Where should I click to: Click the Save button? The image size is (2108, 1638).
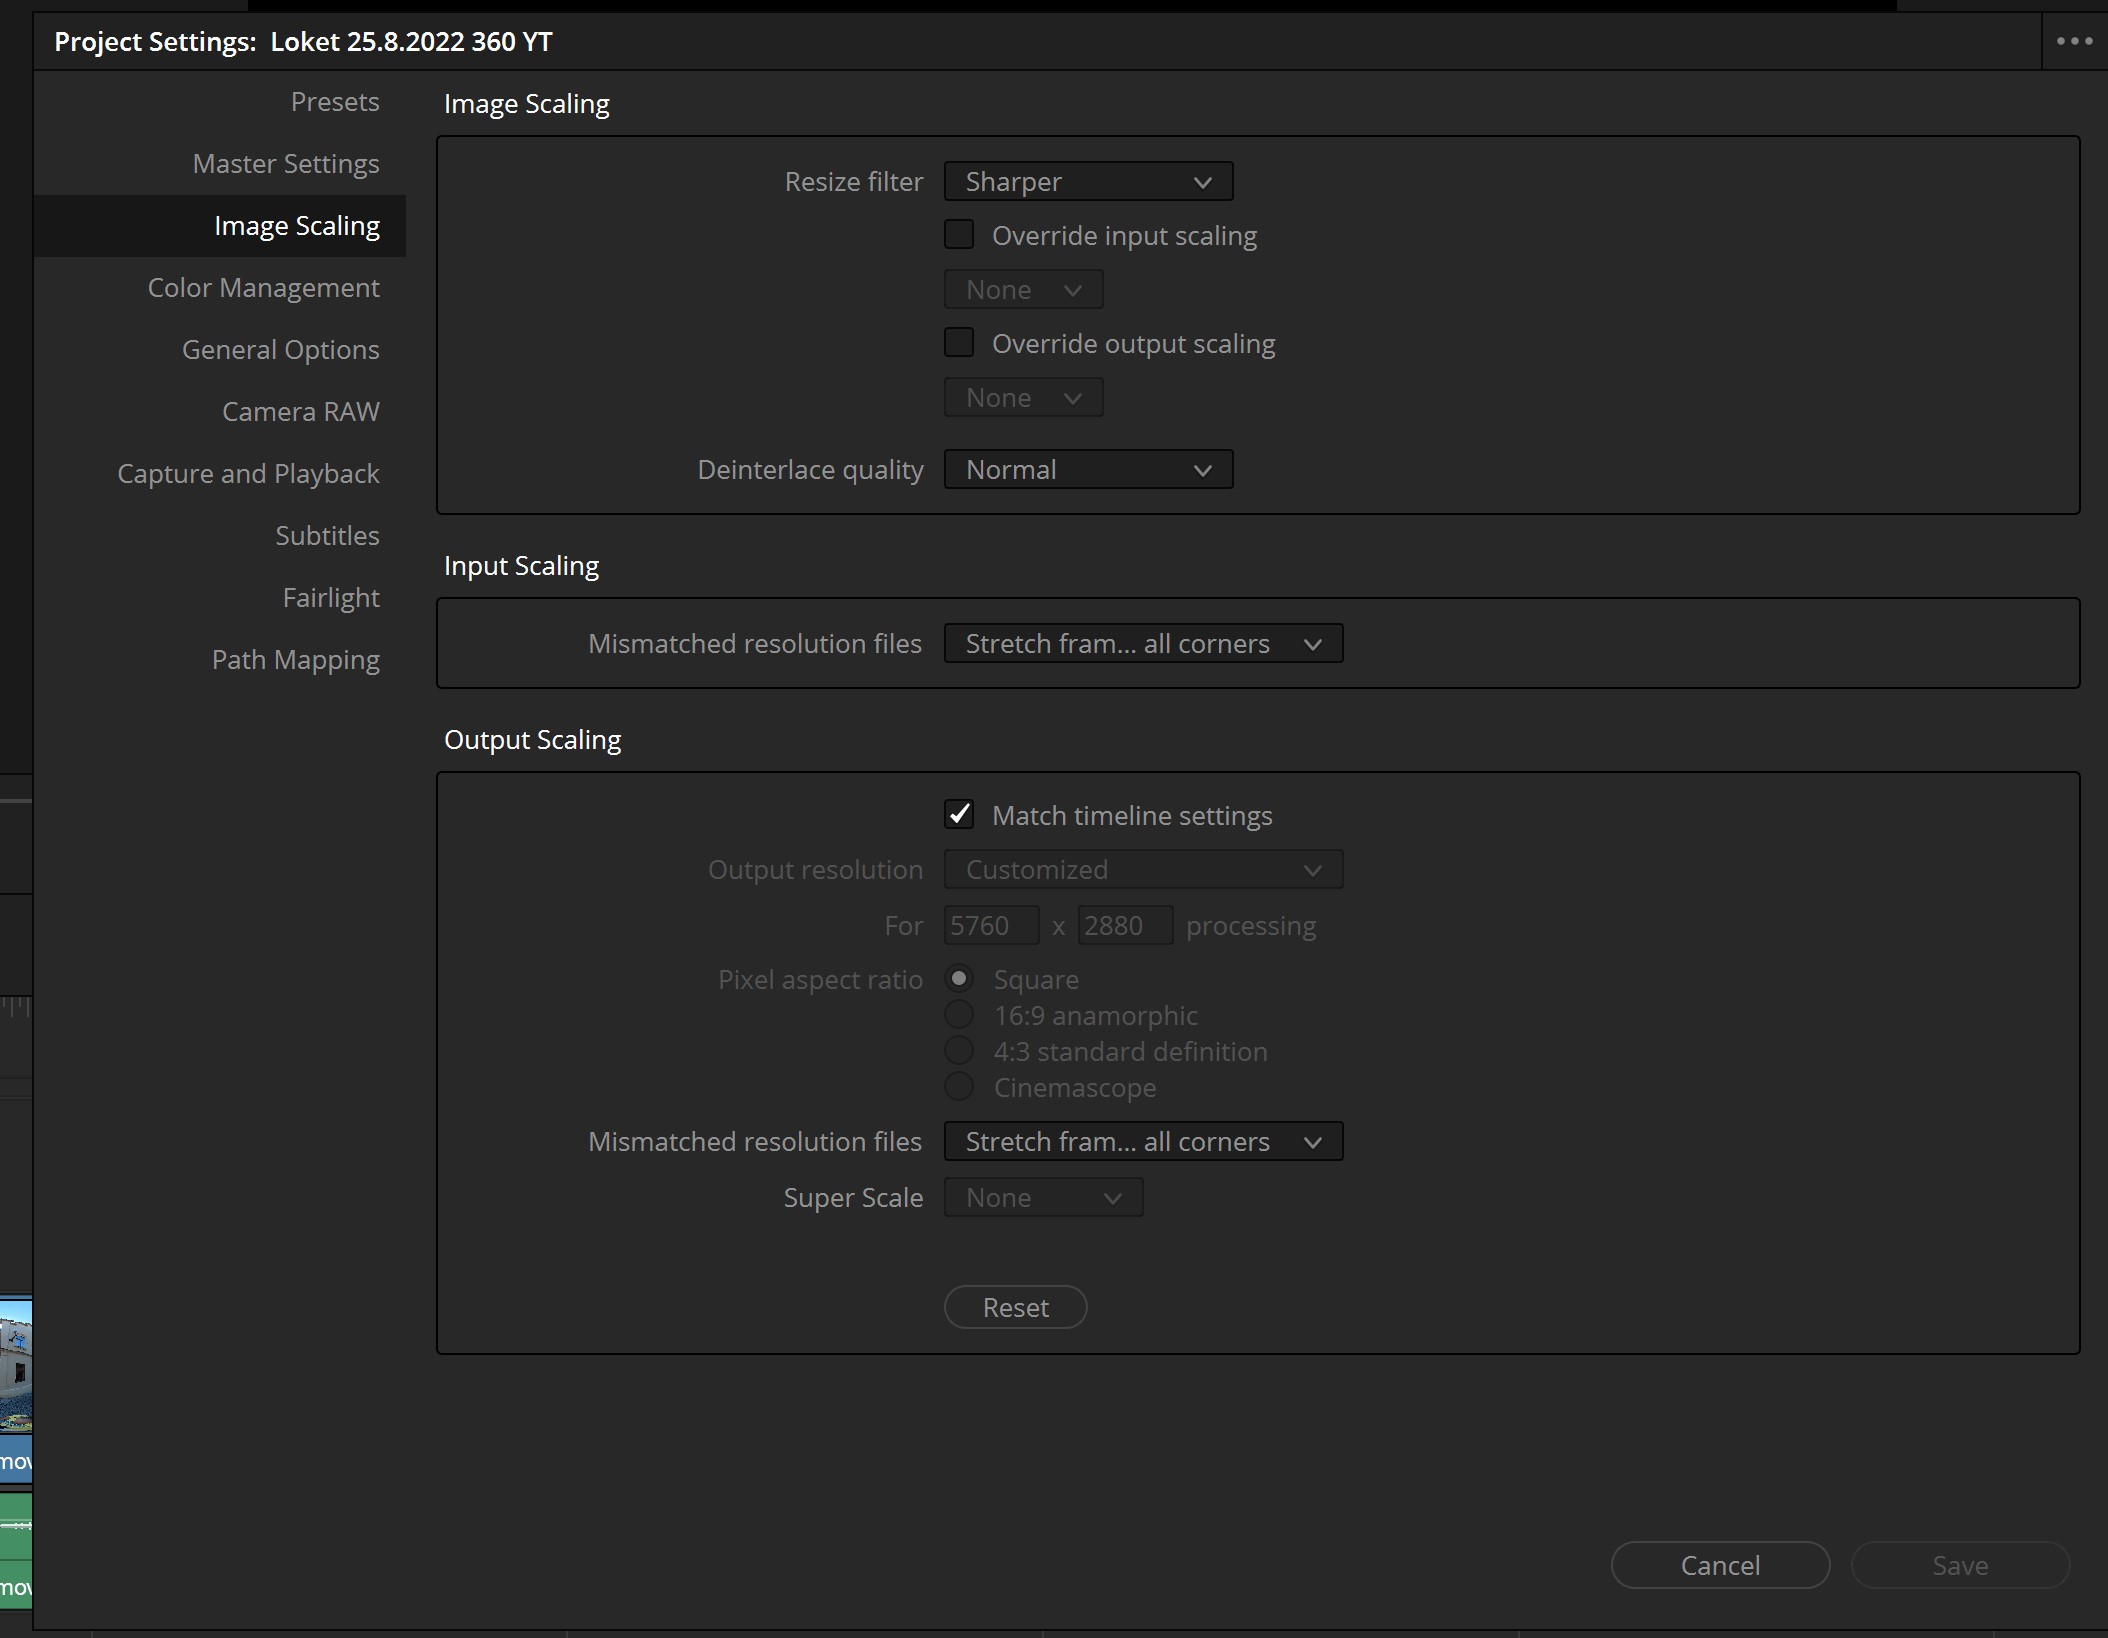point(1960,1566)
